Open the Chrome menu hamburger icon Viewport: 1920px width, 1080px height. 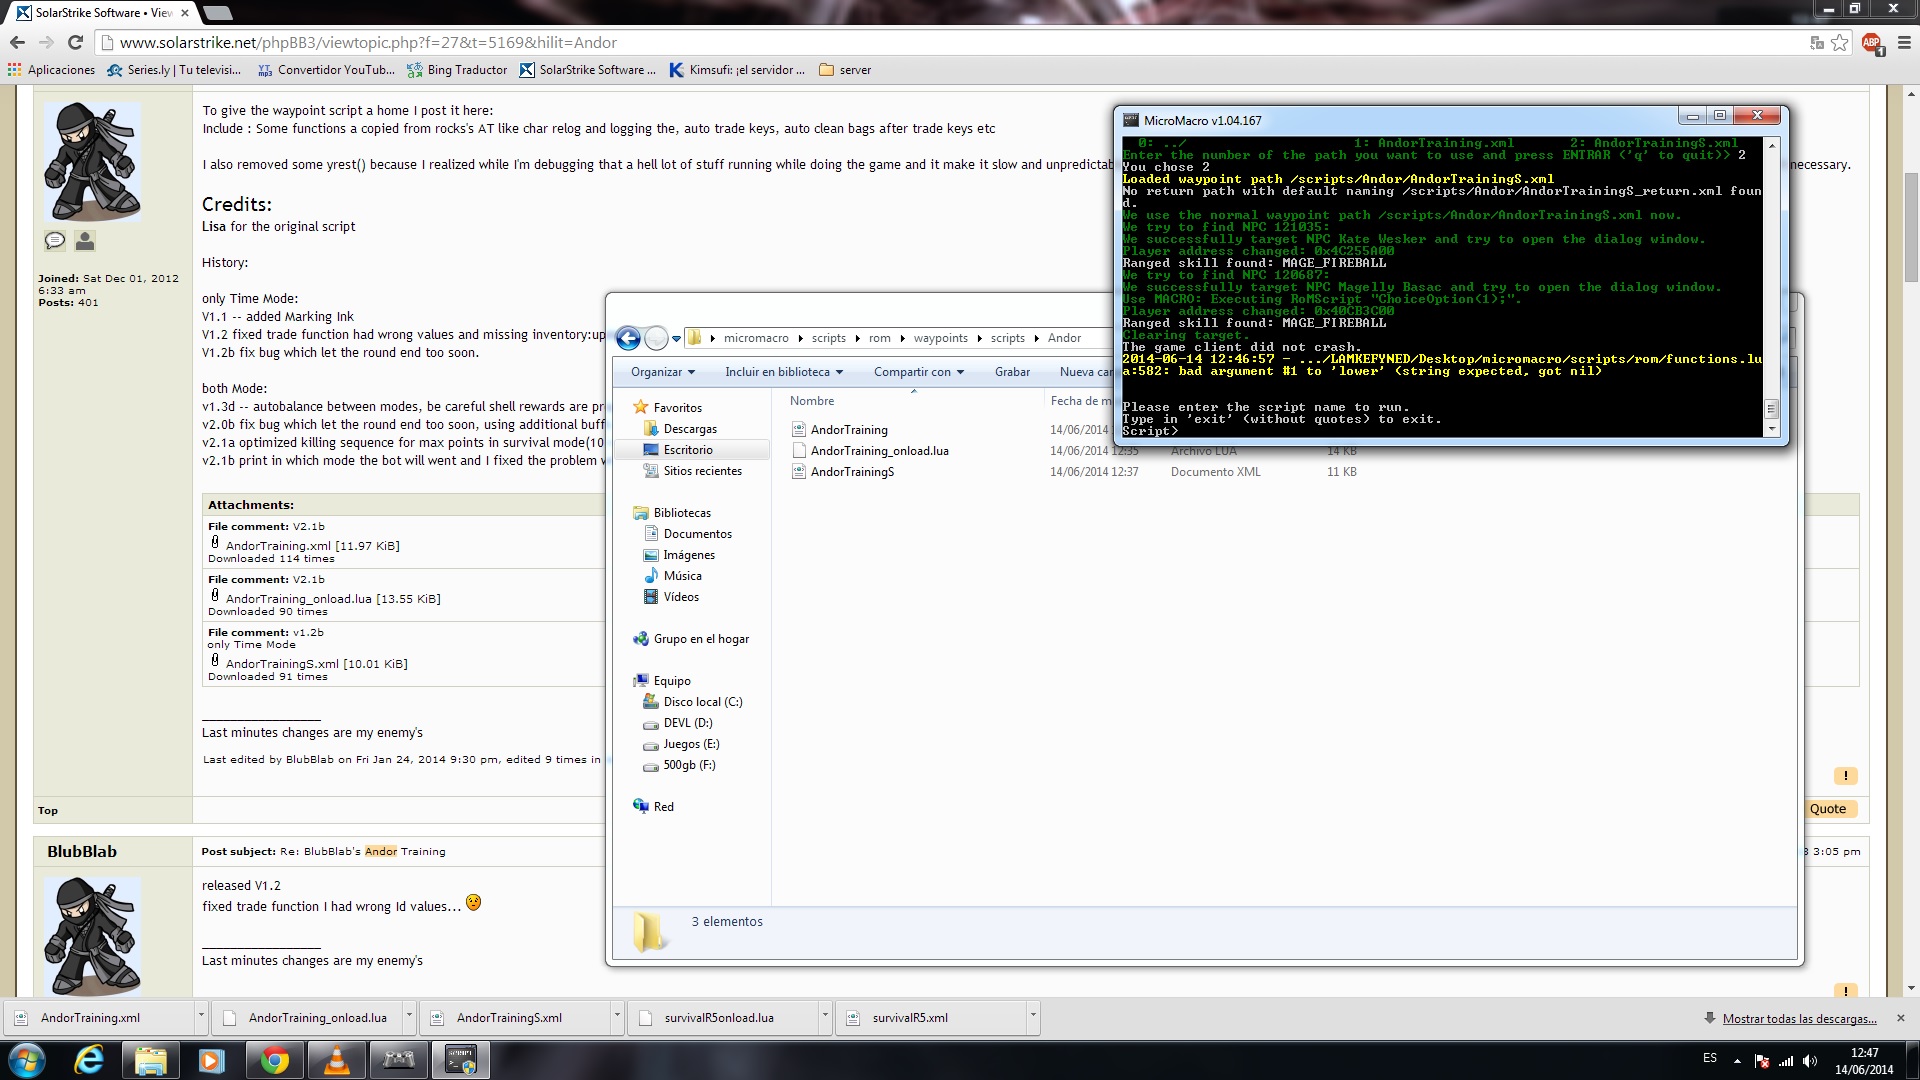[x=1903, y=42]
